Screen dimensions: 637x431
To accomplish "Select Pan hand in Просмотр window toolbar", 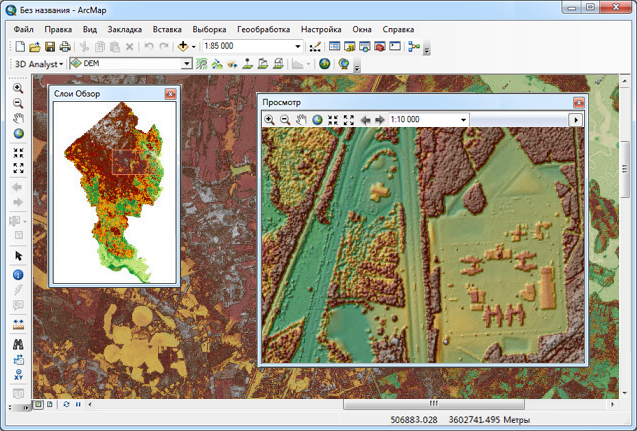I will (301, 119).
